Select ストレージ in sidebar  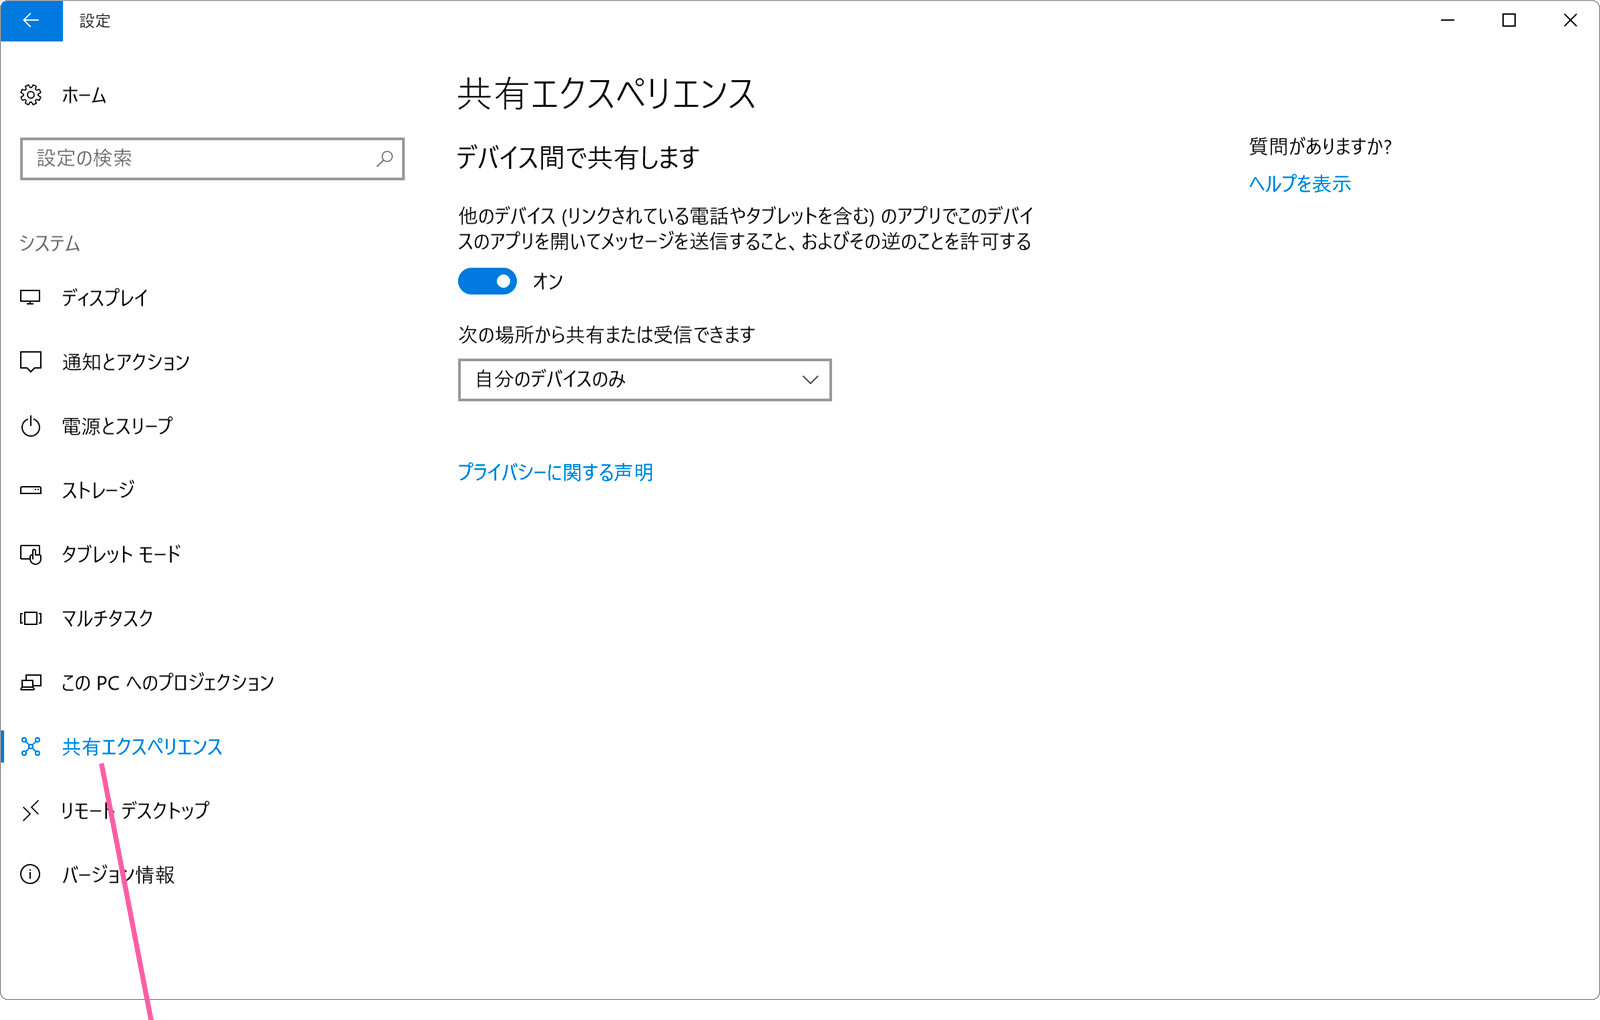point(98,490)
